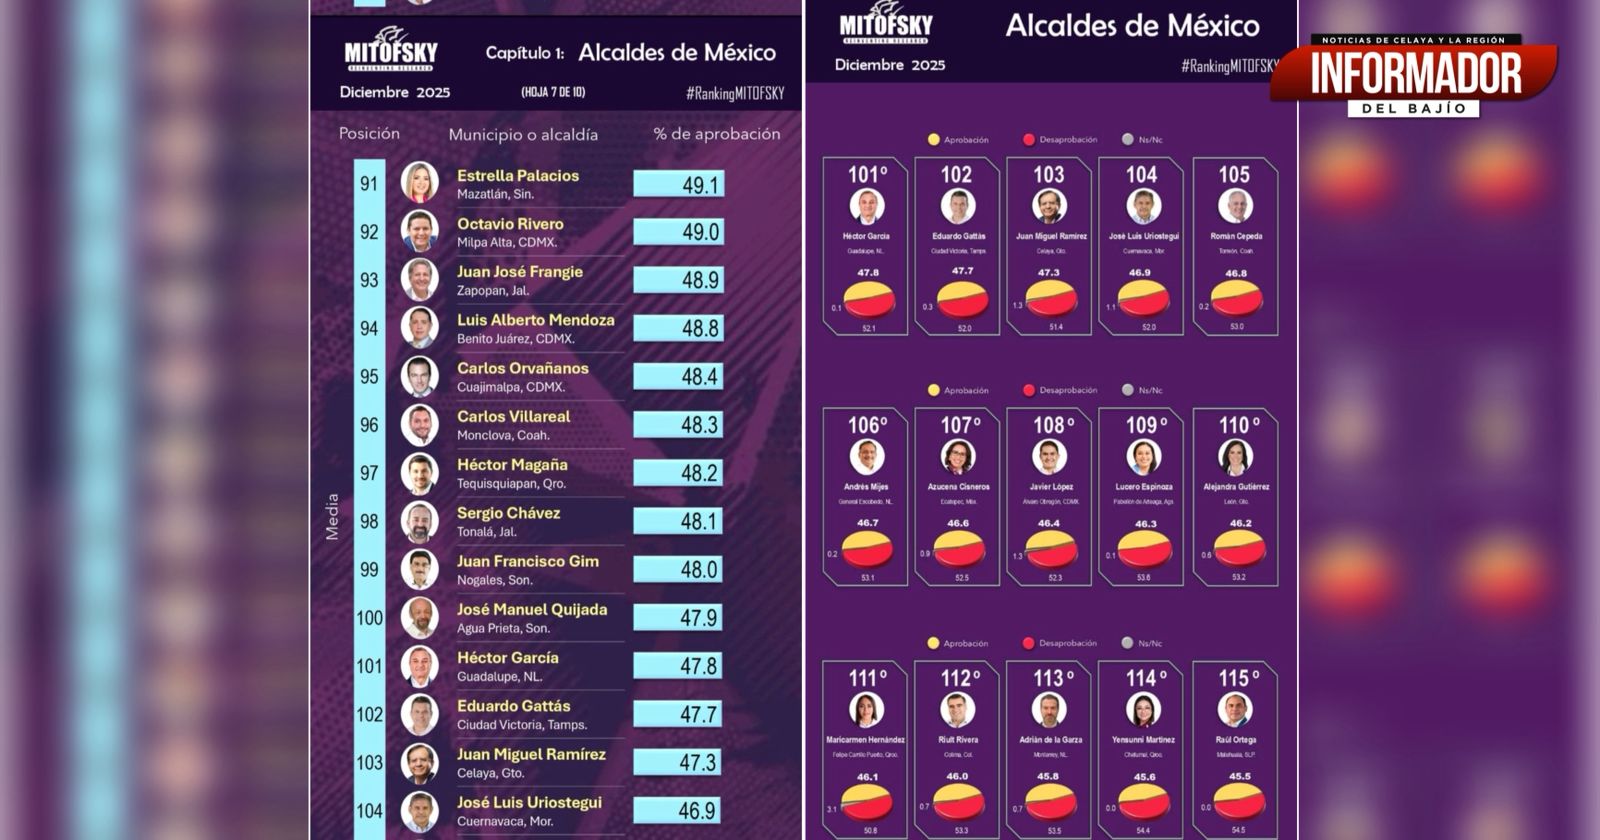The image size is (1600, 840).
Task: Click the 47.3 bar beside Juan Miguel Ramírez
Action: click(x=678, y=763)
